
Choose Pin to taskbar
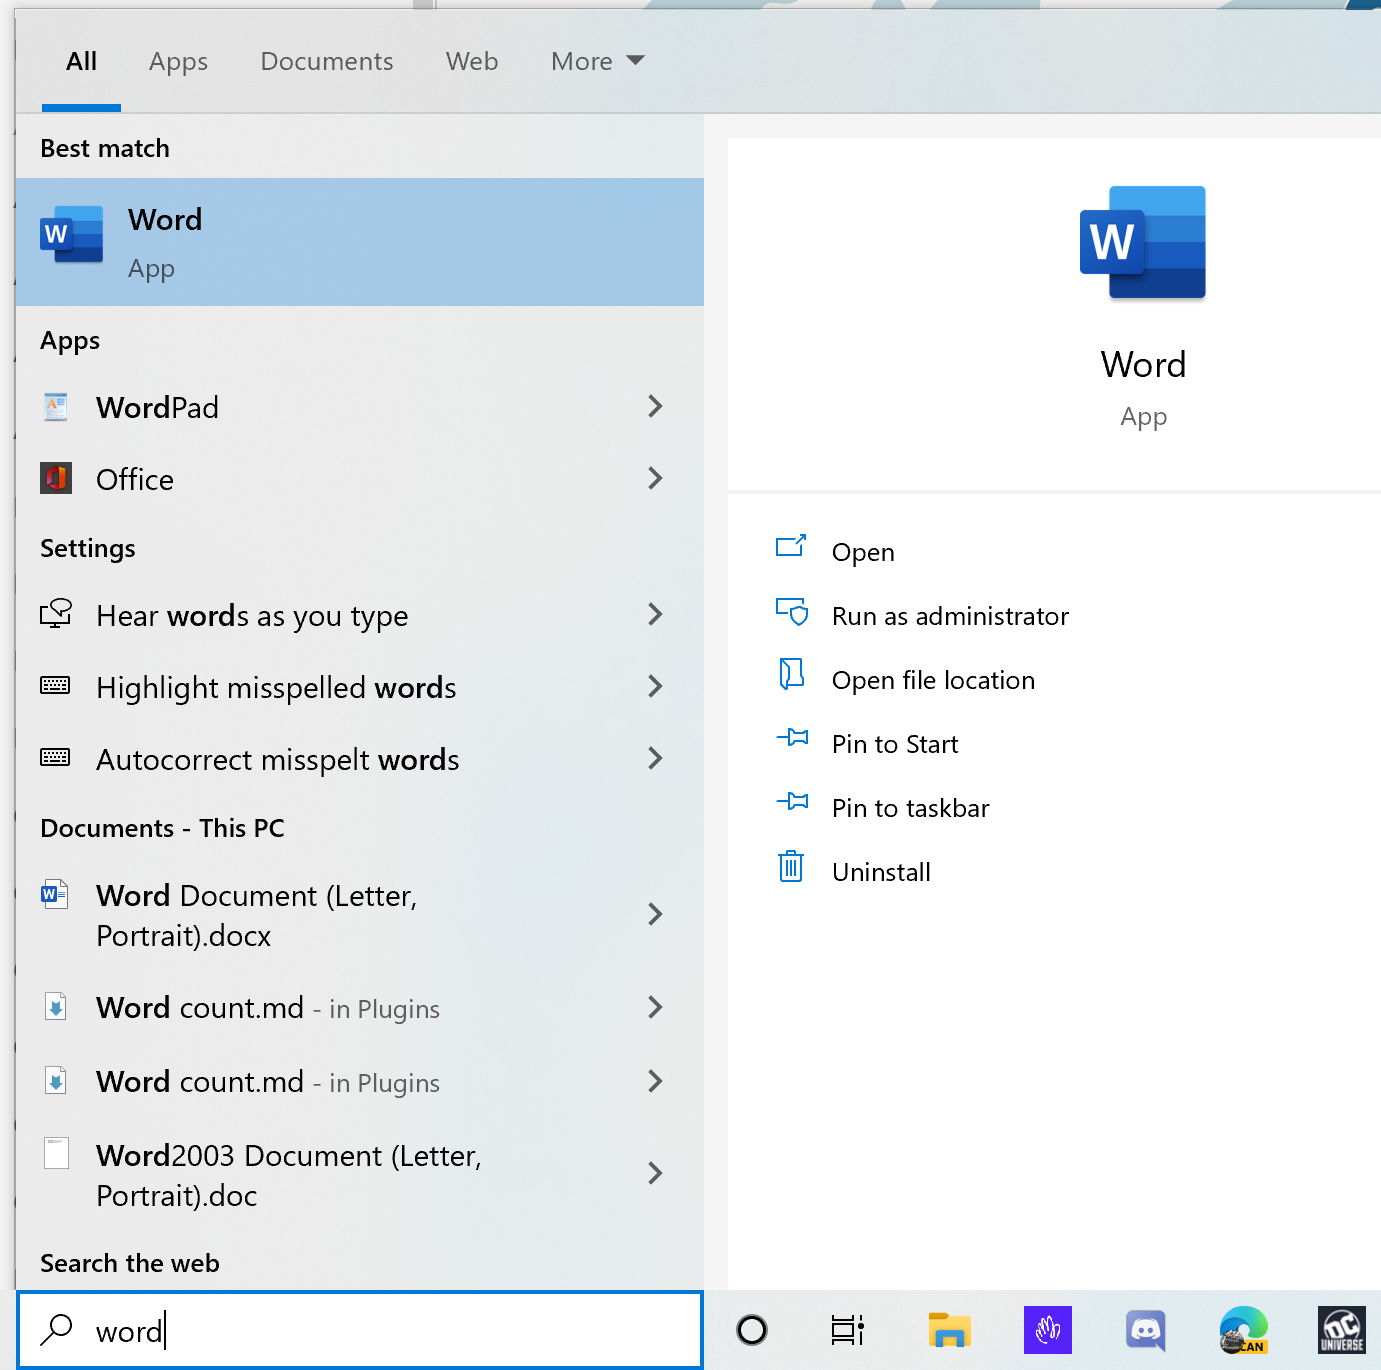pyautogui.click(x=910, y=808)
